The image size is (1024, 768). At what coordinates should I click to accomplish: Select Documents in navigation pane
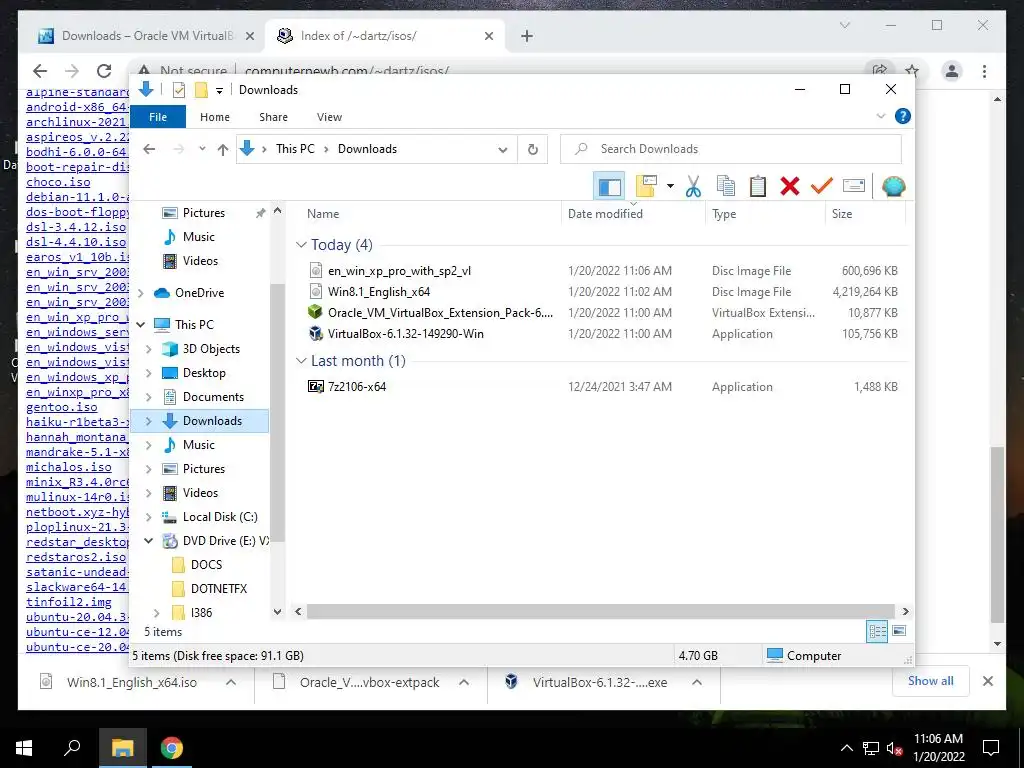pyautogui.click(x=213, y=397)
